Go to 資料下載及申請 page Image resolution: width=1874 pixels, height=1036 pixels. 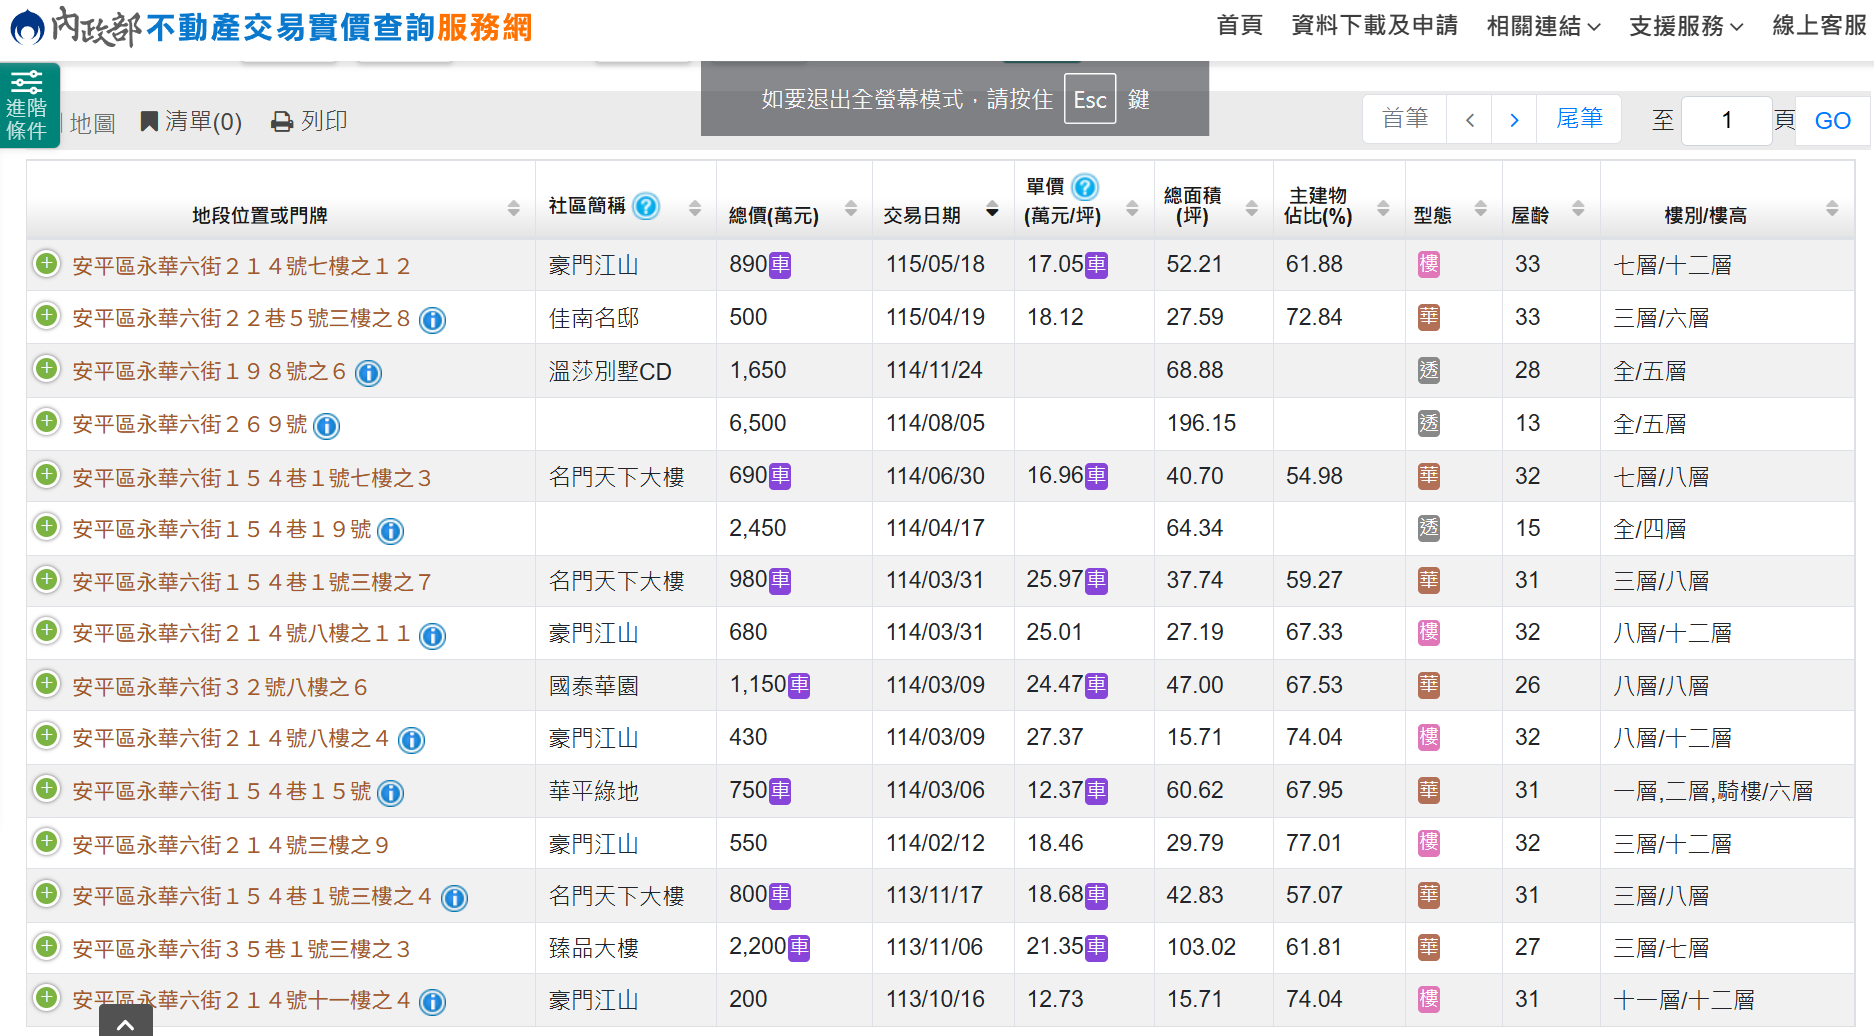[x=1374, y=25]
